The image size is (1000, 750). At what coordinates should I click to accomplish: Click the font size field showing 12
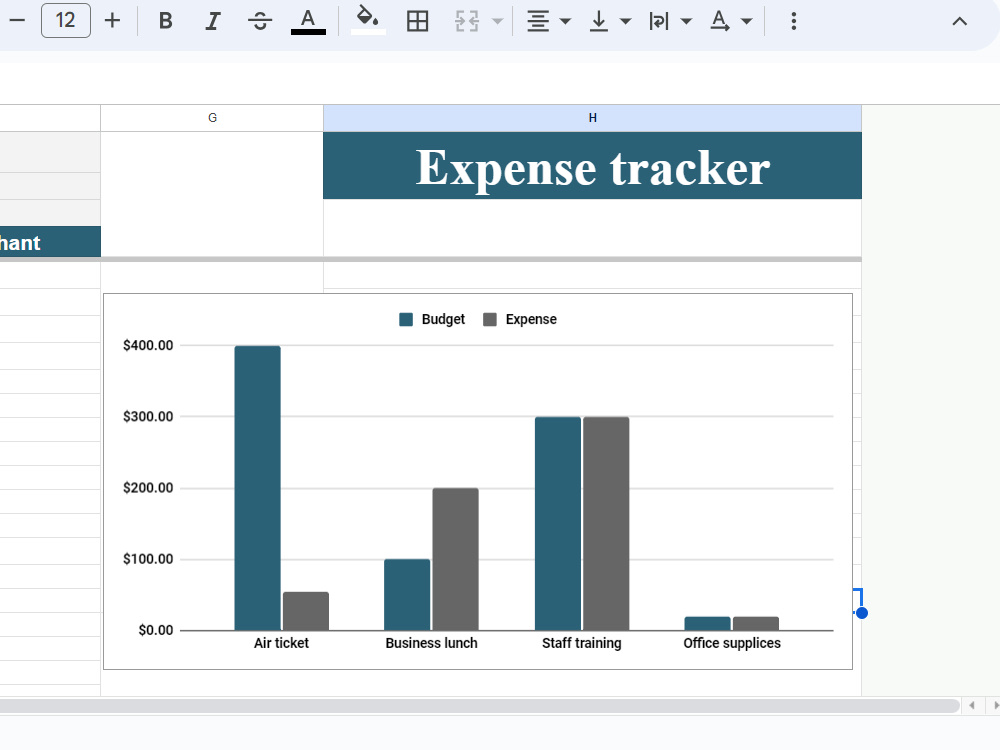[66, 20]
